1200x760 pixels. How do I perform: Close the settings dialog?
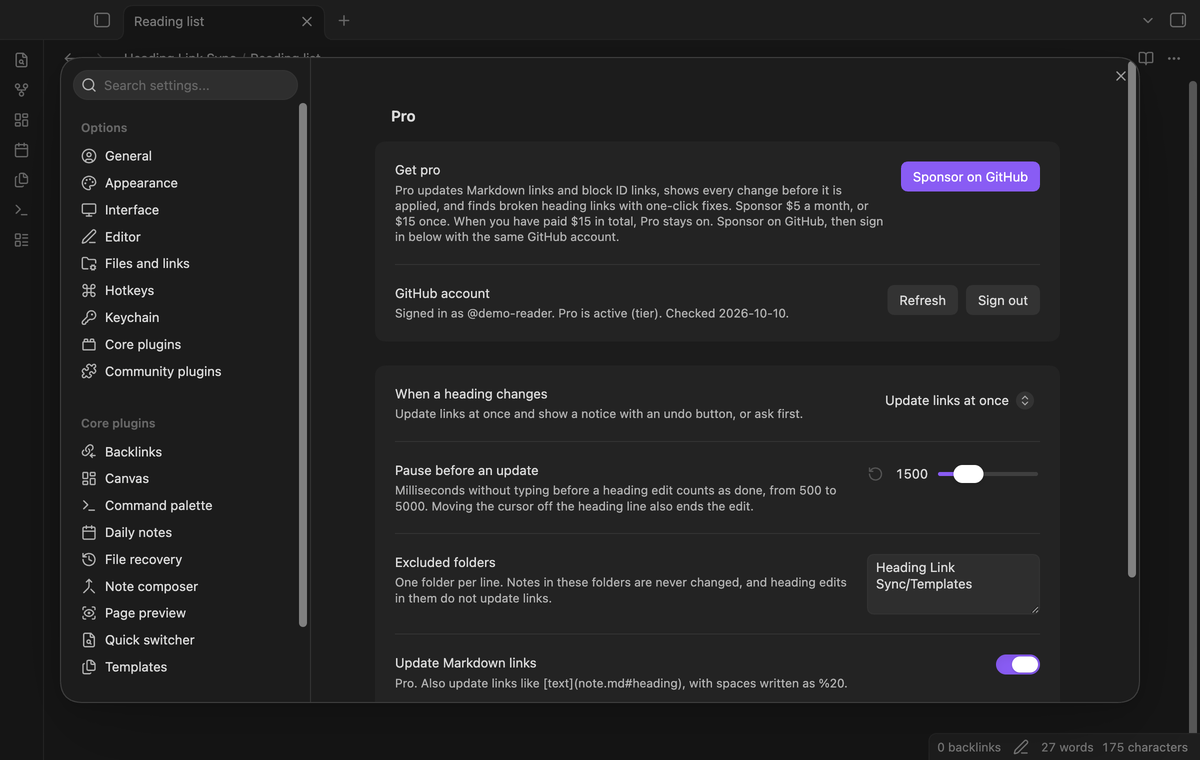point(1120,76)
